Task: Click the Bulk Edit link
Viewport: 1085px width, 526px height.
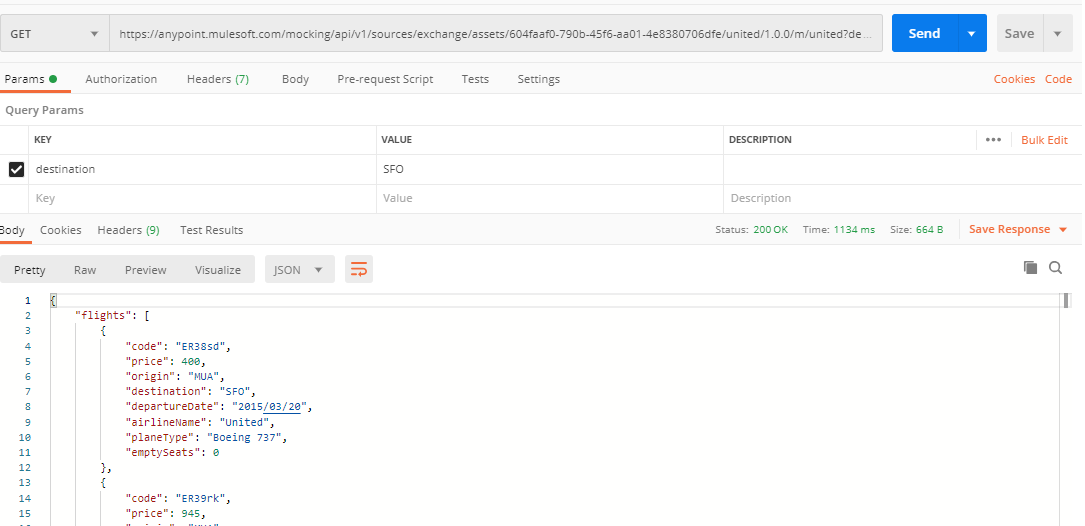Action: click(x=1044, y=140)
